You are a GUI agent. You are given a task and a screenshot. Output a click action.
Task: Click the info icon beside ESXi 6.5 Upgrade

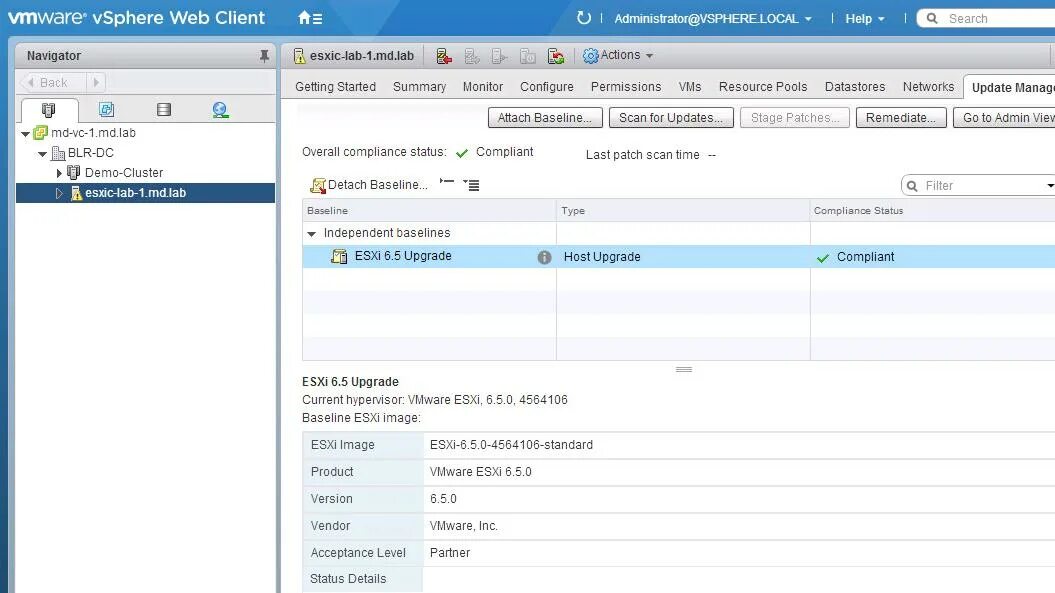click(544, 257)
